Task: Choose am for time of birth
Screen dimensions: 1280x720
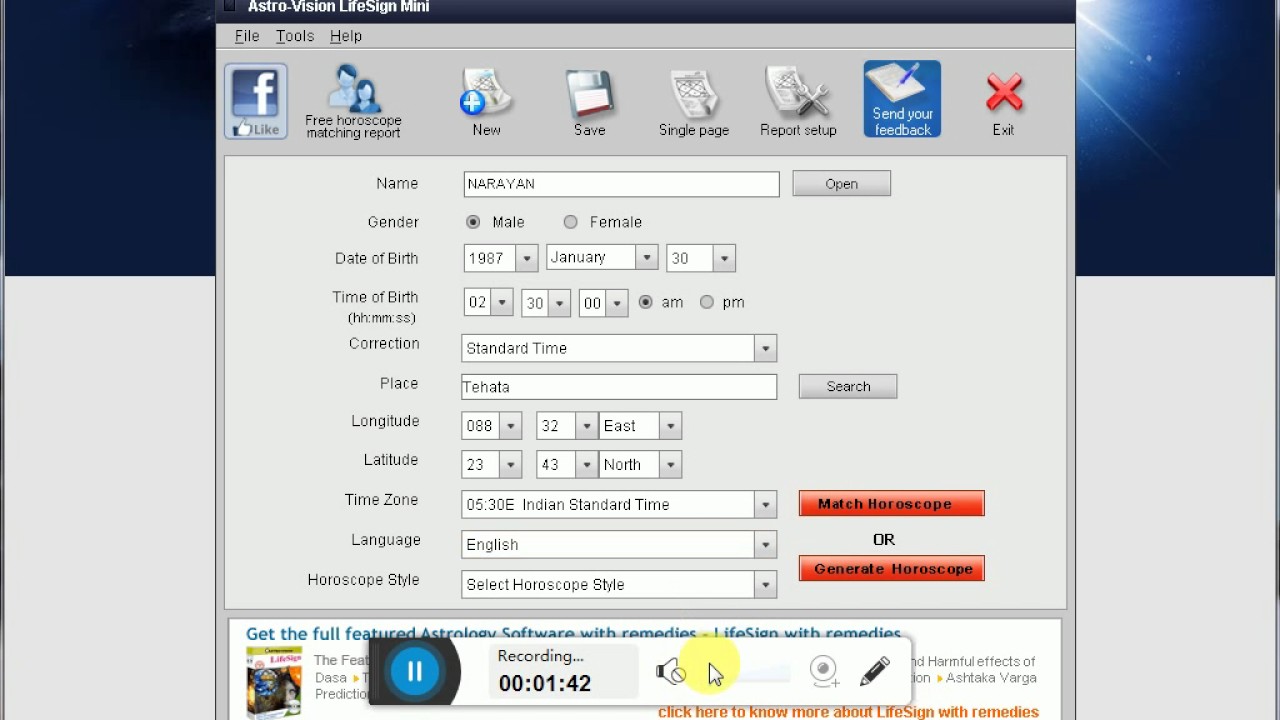Action: (645, 302)
